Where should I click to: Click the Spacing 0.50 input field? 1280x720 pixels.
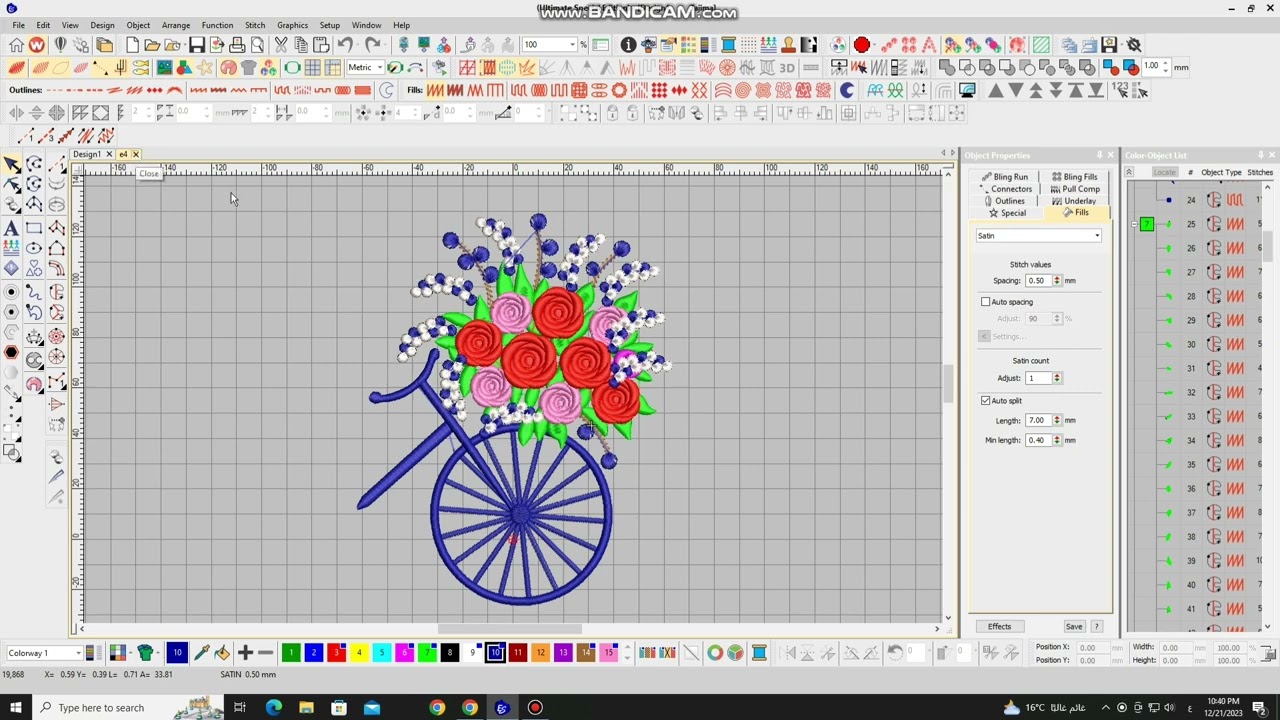tap(1037, 281)
